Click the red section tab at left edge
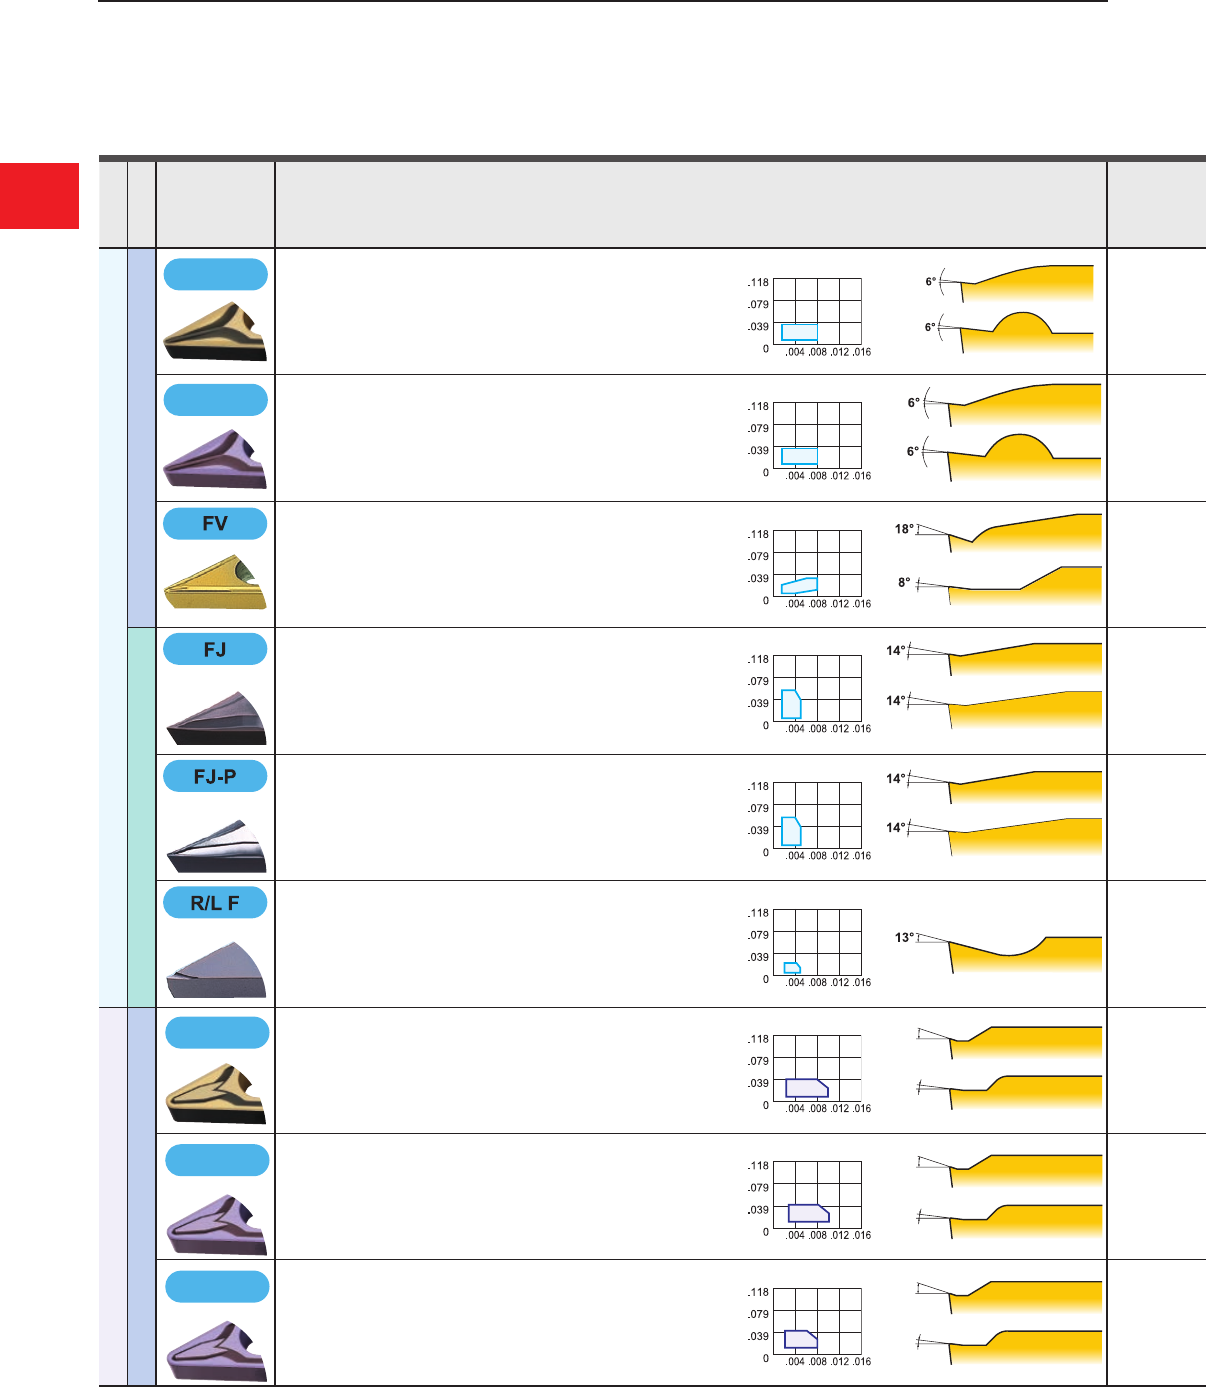 point(39,196)
